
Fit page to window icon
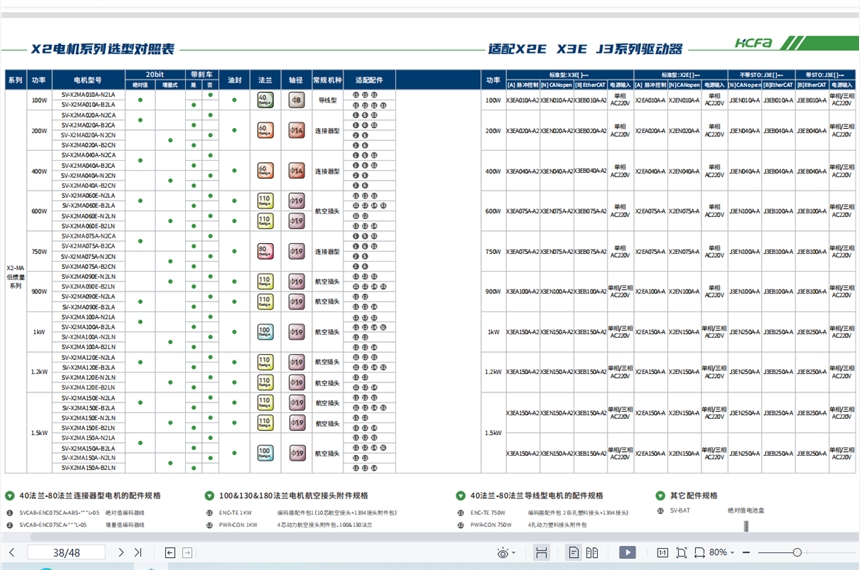pos(681,552)
